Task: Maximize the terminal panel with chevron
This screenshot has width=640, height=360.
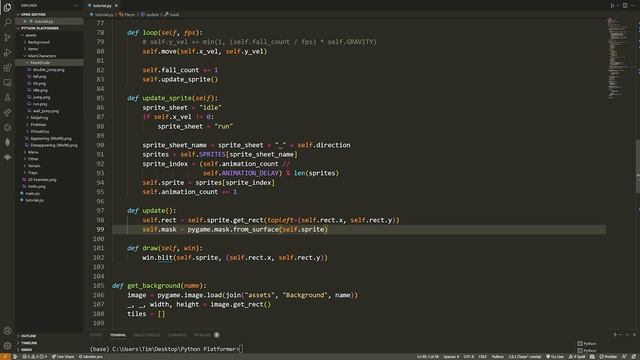Action: click(628, 335)
